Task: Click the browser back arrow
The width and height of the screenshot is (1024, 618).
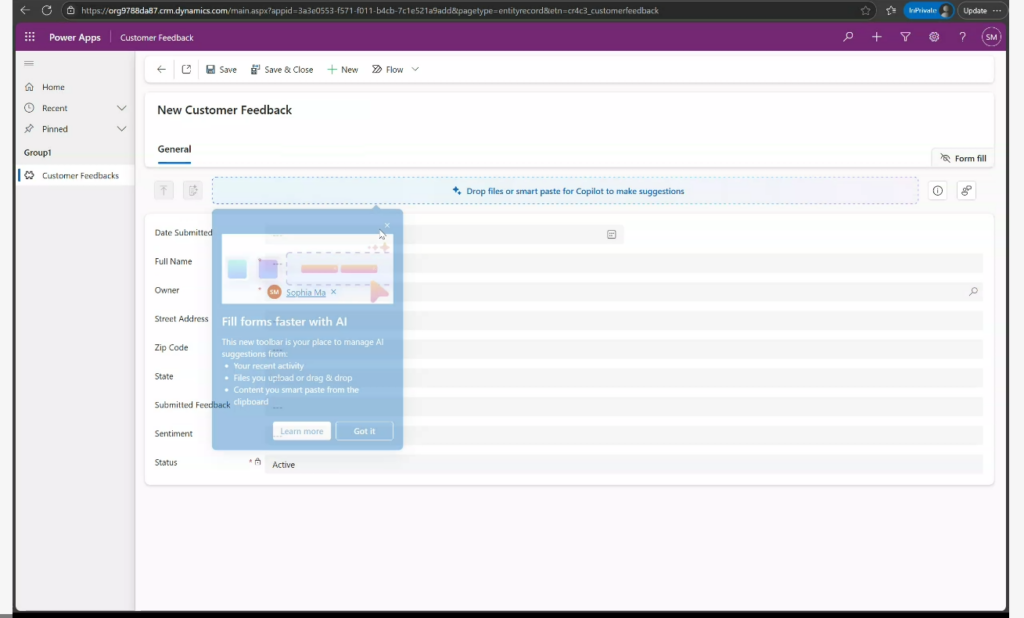Action: (25, 10)
